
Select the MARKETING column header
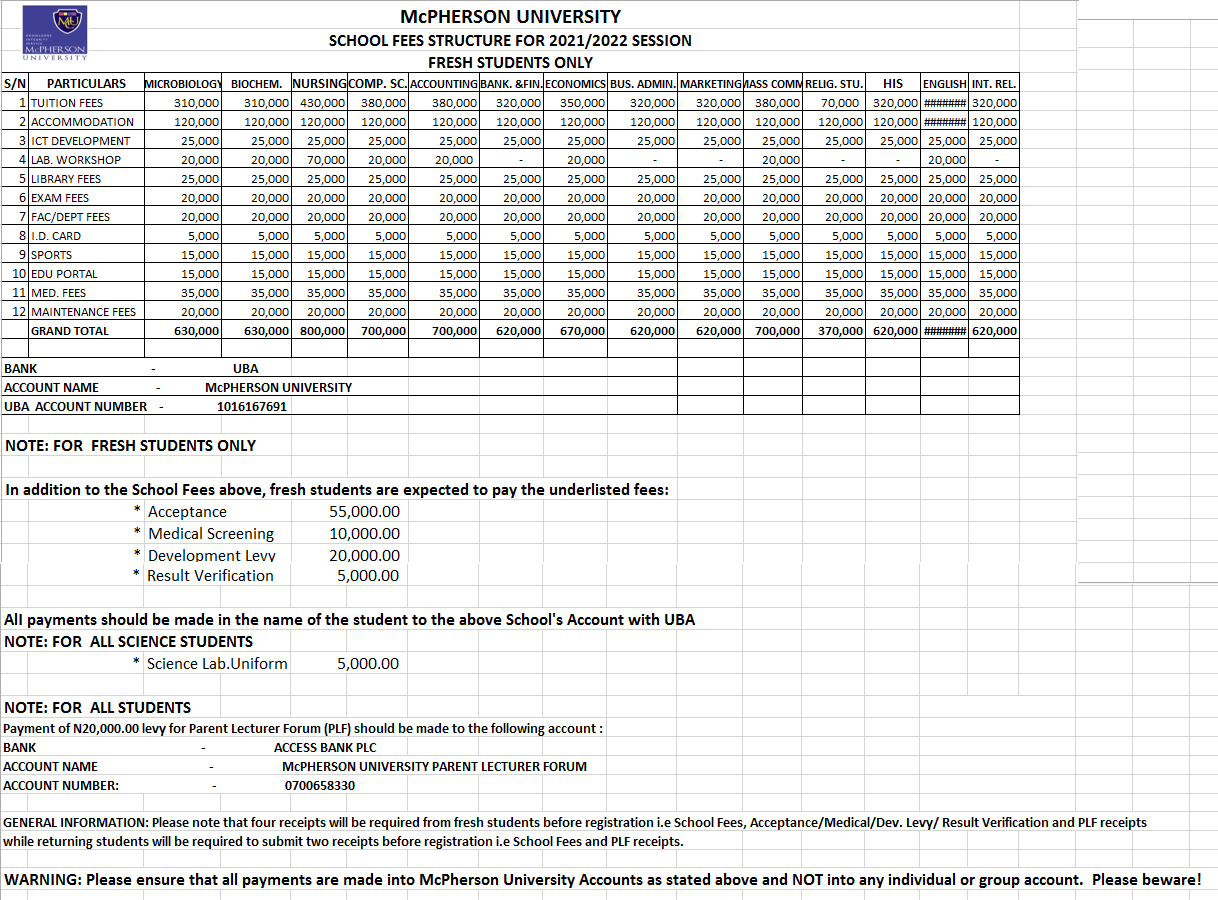(x=710, y=84)
